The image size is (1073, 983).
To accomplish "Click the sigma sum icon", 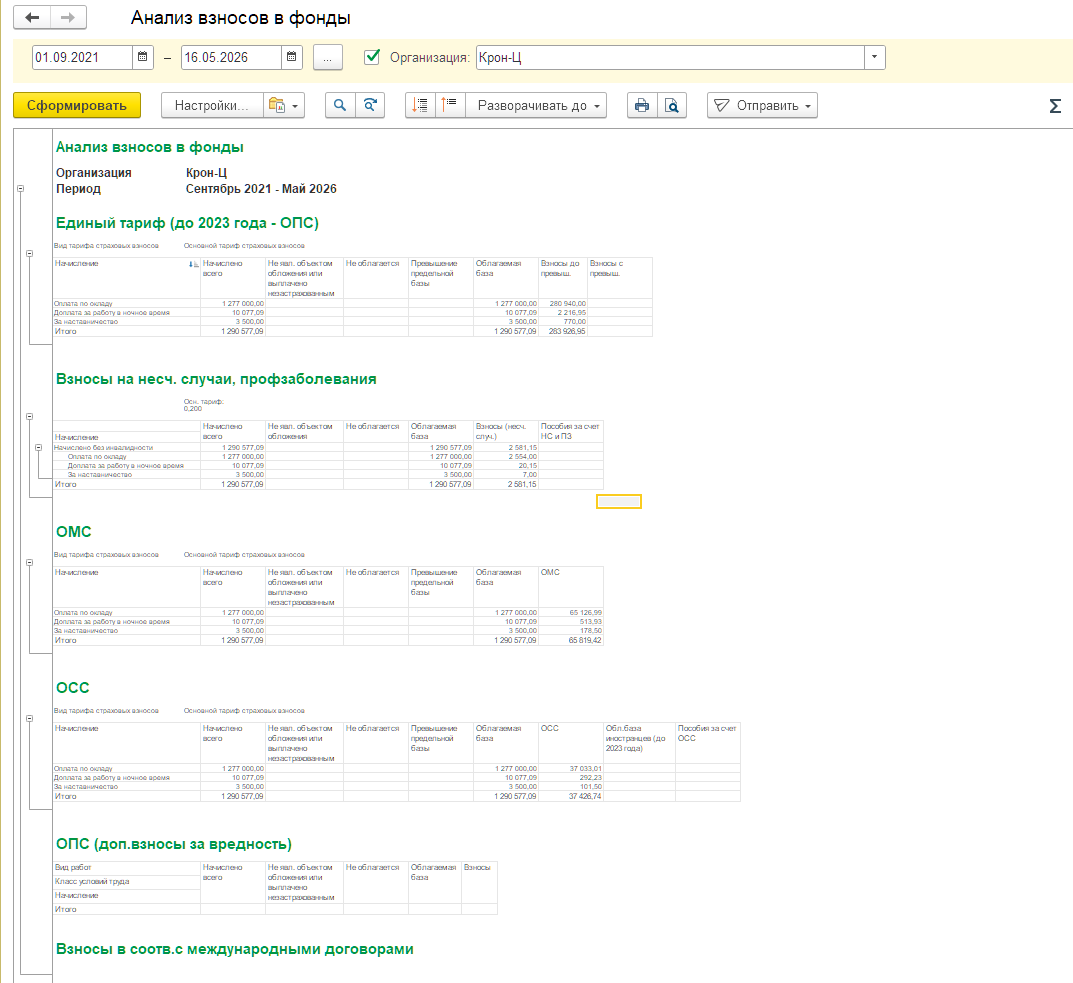I will tap(1055, 106).
